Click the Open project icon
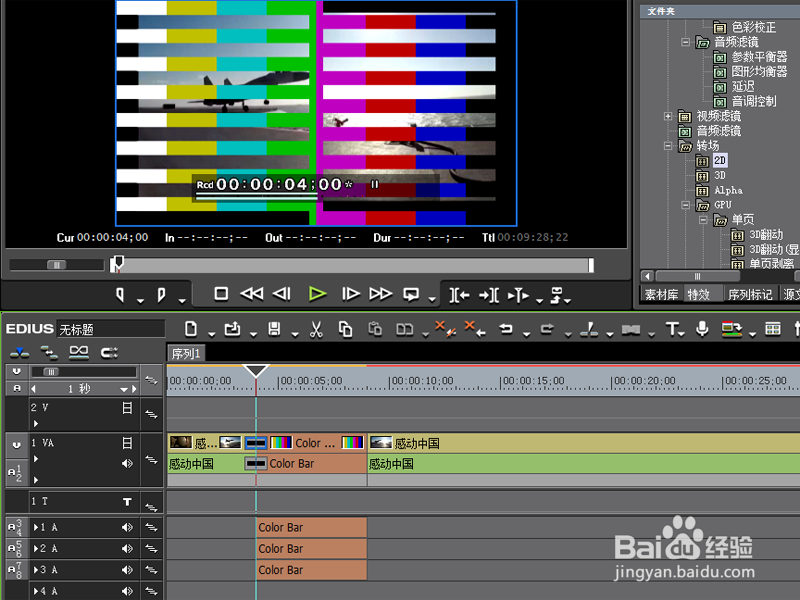 click(233, 329)
